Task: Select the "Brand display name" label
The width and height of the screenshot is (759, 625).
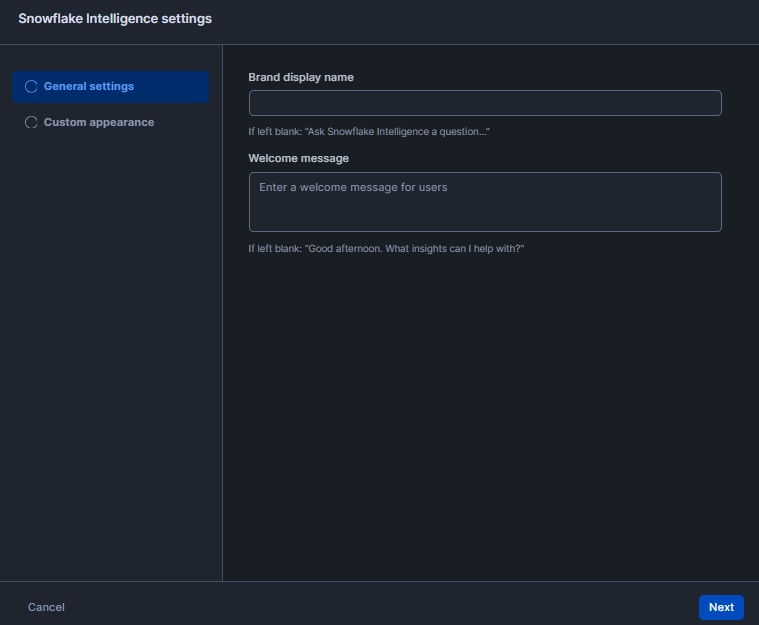Action: click(301, 77)
